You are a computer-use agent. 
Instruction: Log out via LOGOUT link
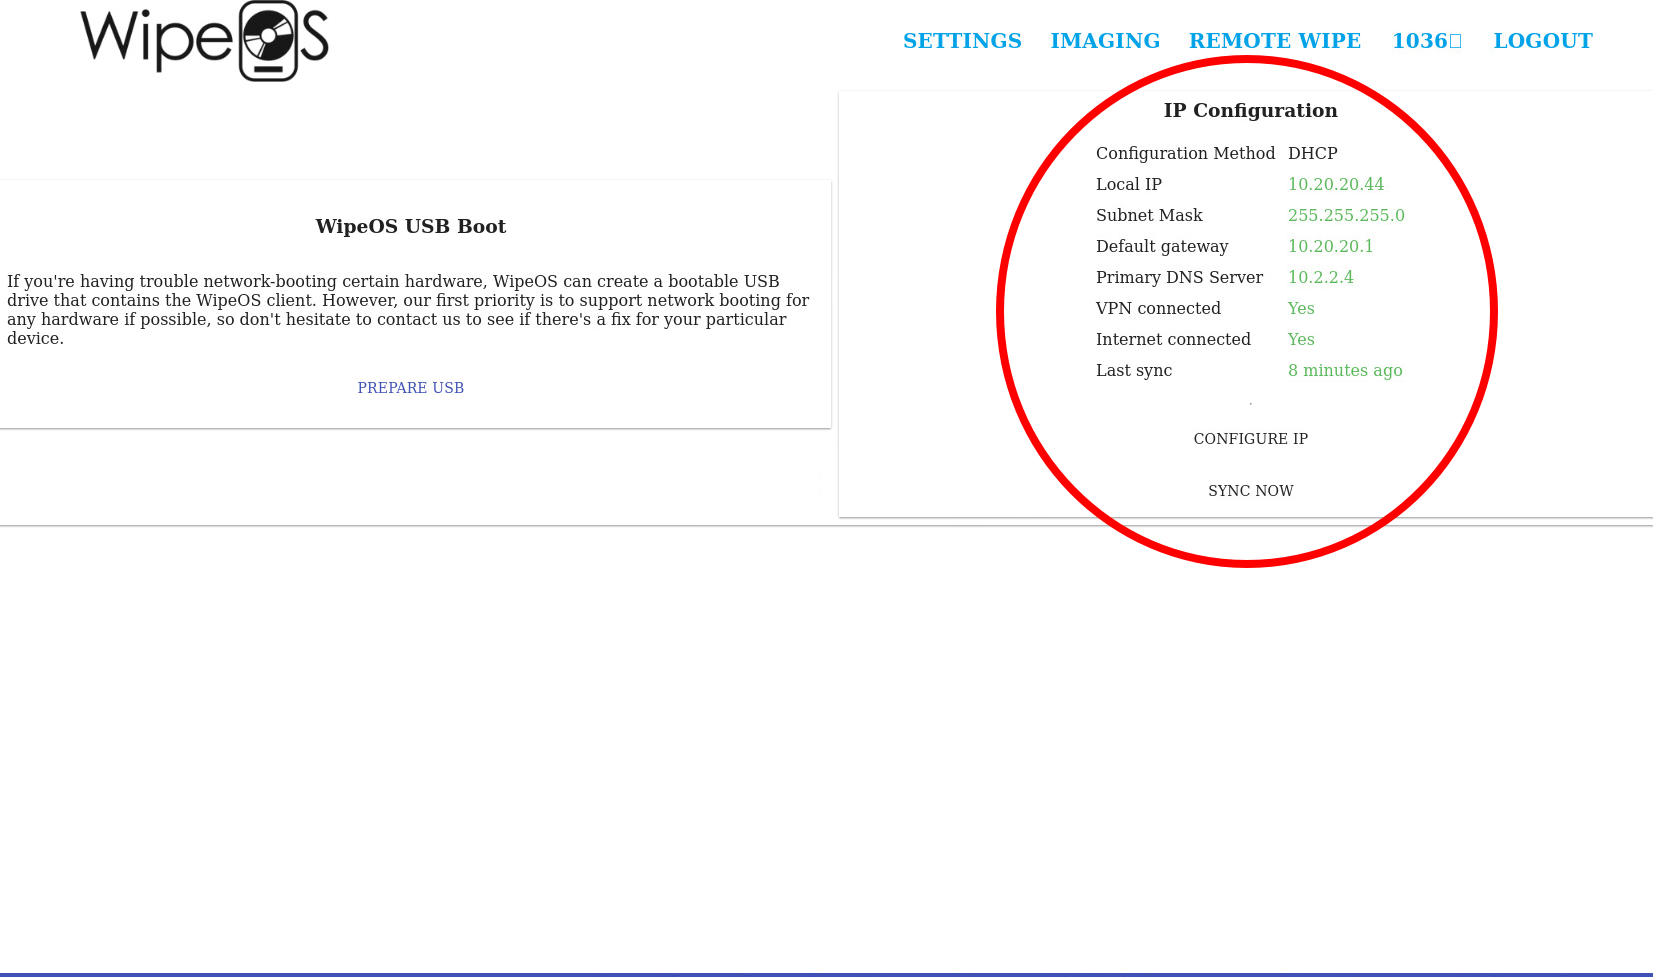tap(1543, 41)
